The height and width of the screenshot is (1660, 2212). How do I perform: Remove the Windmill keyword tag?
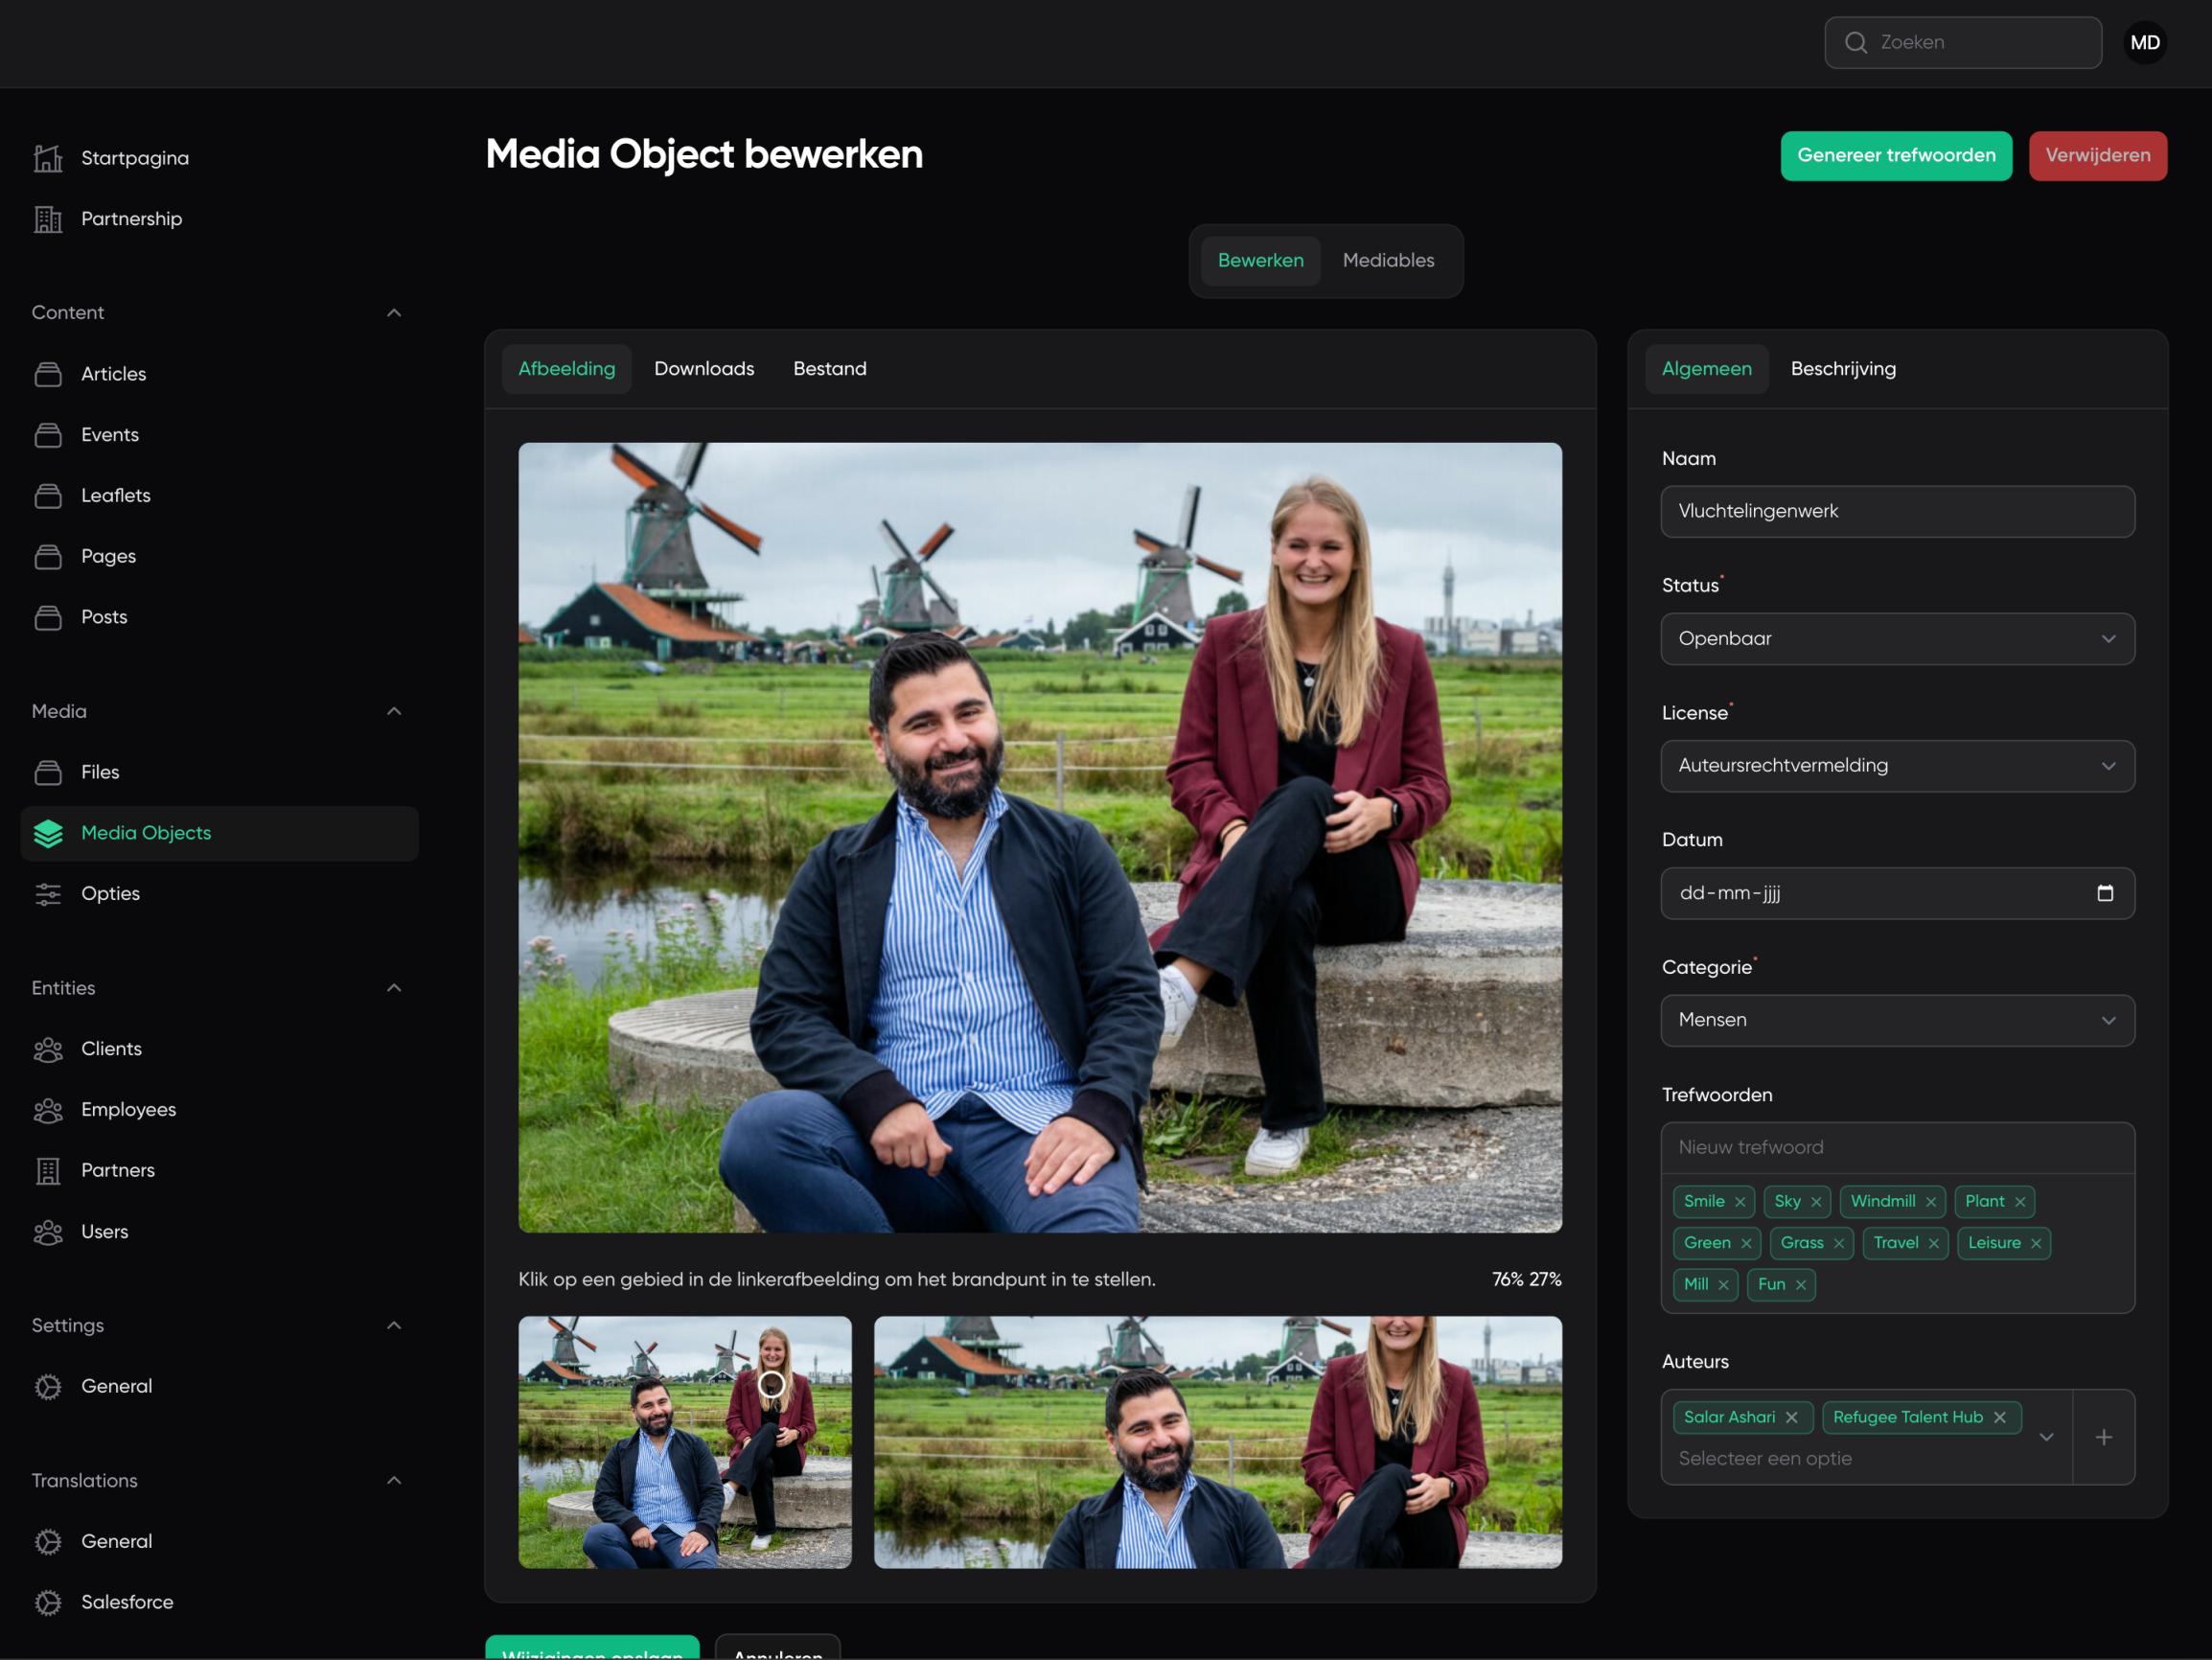pos(1931,1202)
